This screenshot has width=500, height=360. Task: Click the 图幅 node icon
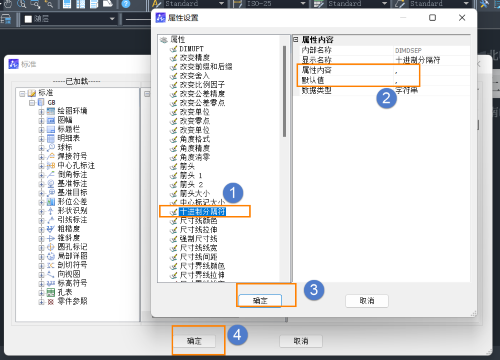click(51, 120)
